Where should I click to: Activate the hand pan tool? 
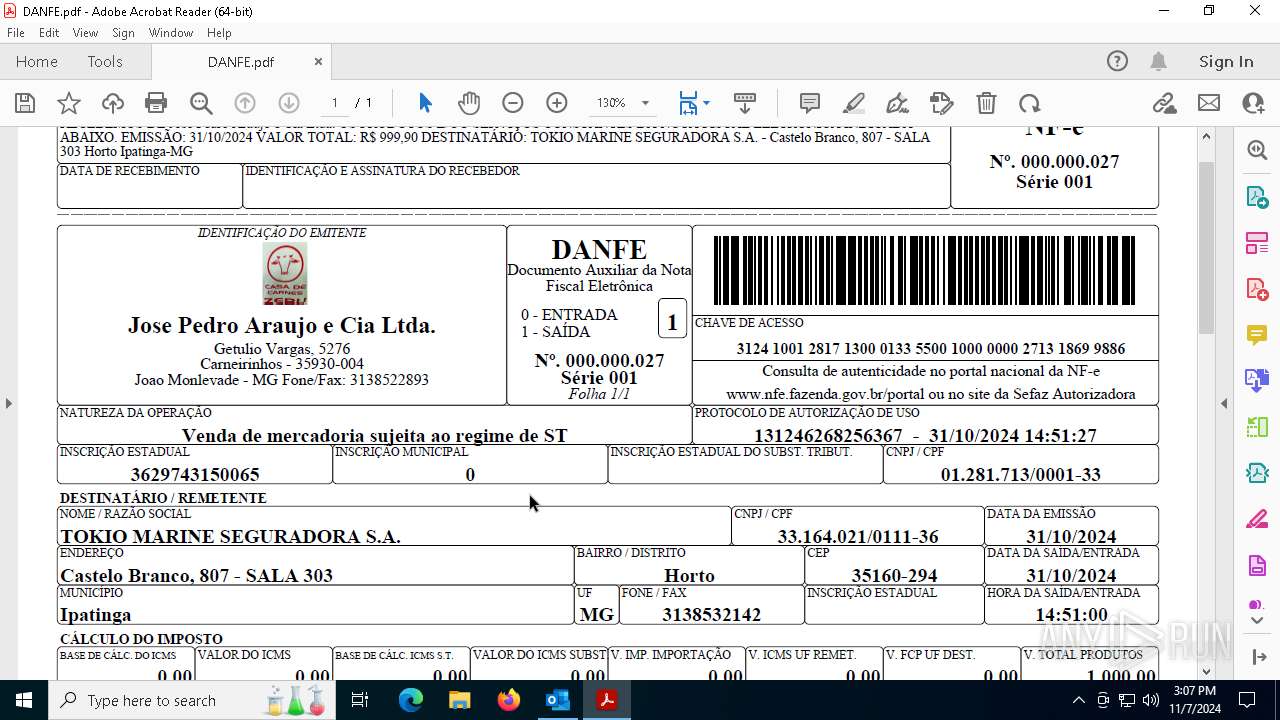(x=469, y=103)
